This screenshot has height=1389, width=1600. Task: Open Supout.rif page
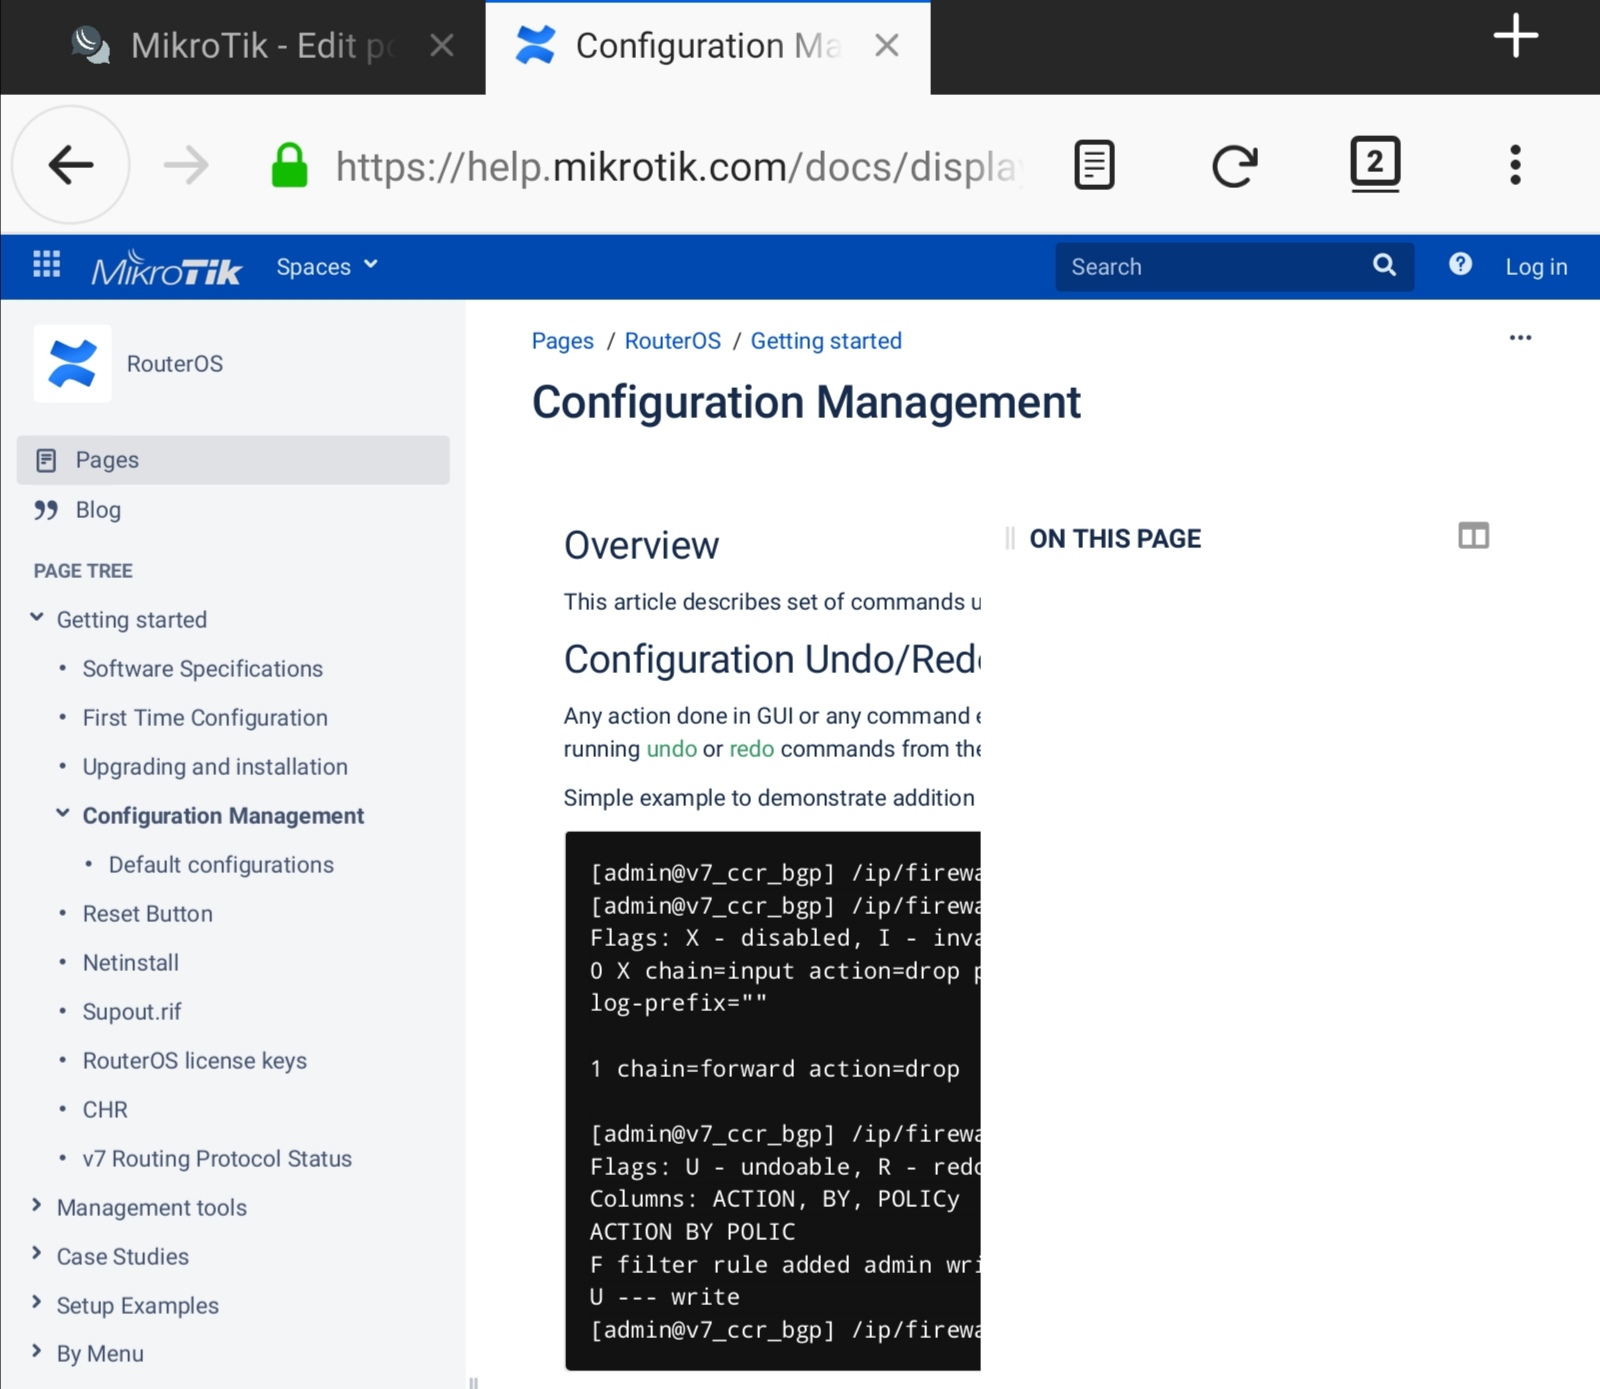pyautogui.click(x=132, y=1012)
